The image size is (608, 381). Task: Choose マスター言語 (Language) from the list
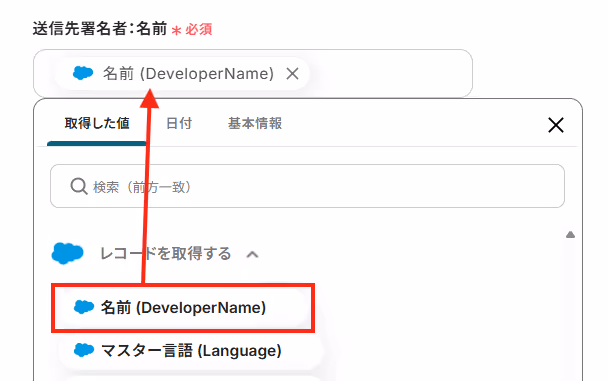click(x=190, y=351)
